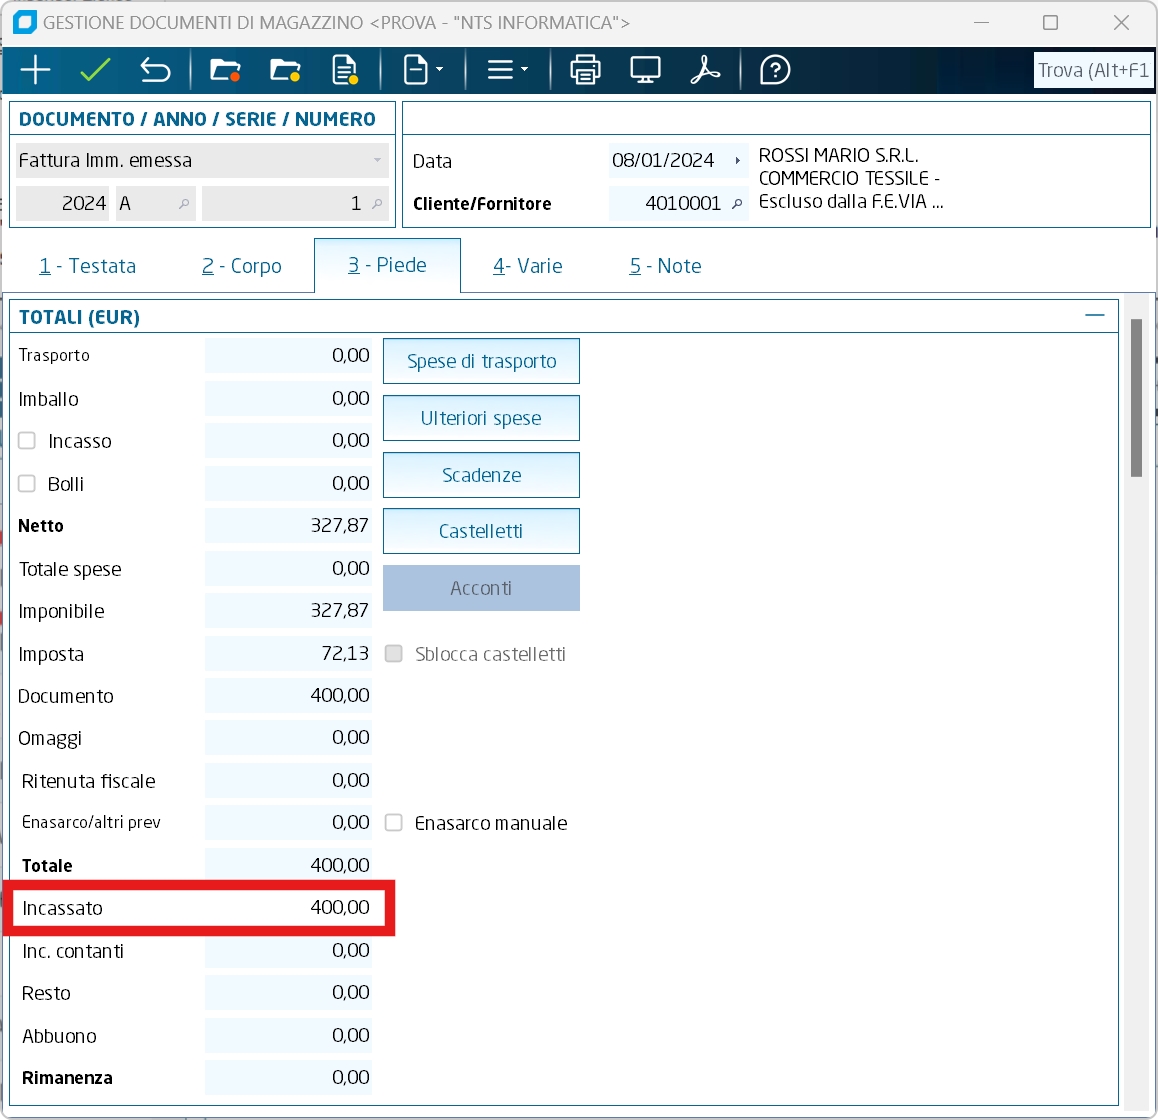Collapse the TOTALI (EUR) panel
The height and width of the screenshot is (1120, 1158).
click(1095, 316)
